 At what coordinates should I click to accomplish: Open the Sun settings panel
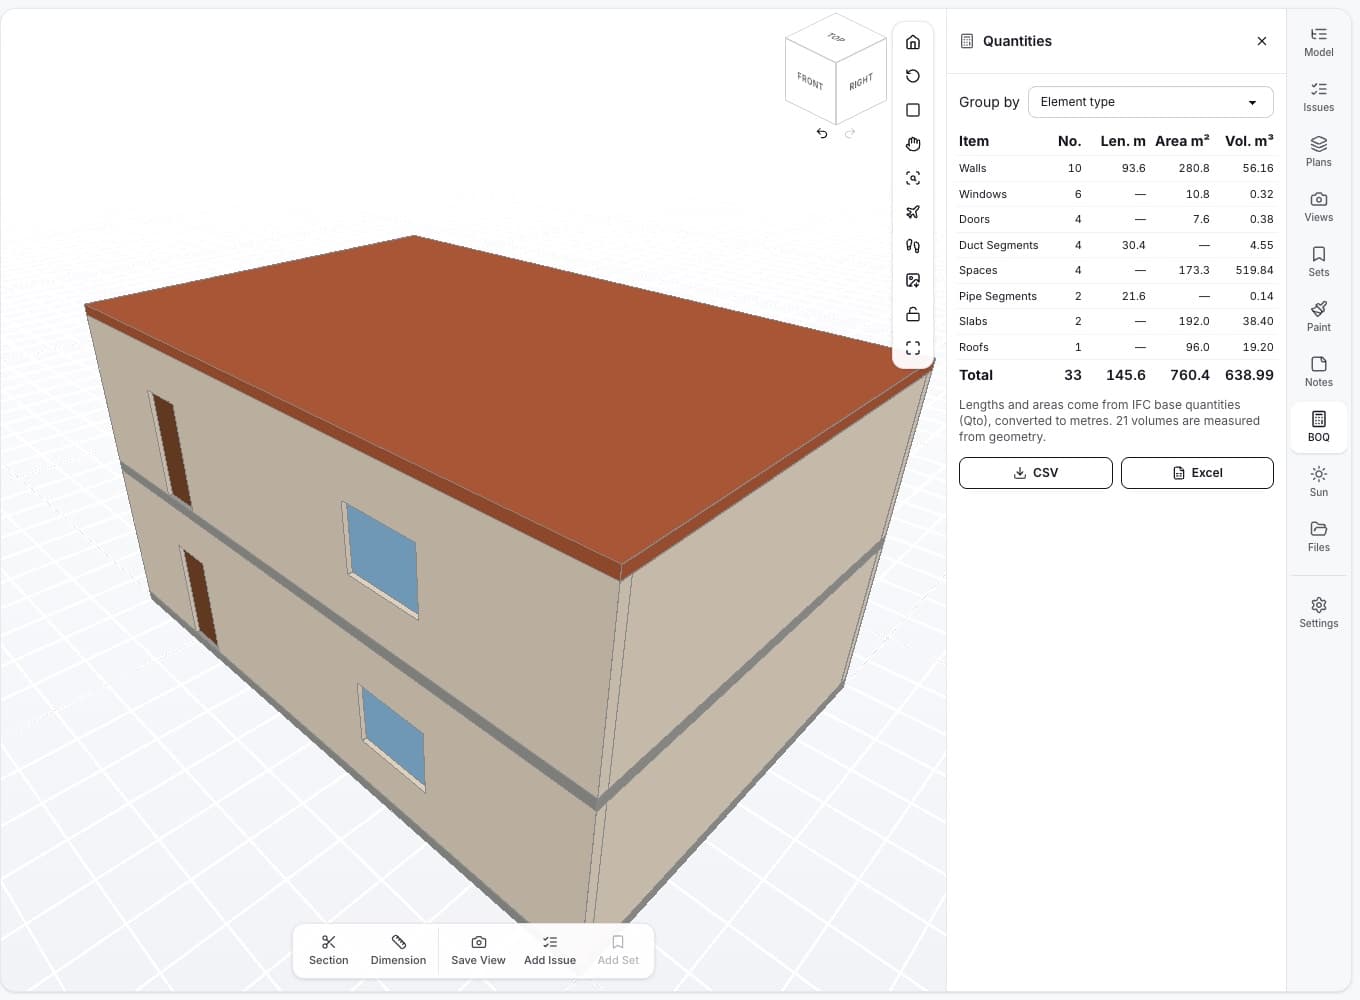click(1319, 482)
